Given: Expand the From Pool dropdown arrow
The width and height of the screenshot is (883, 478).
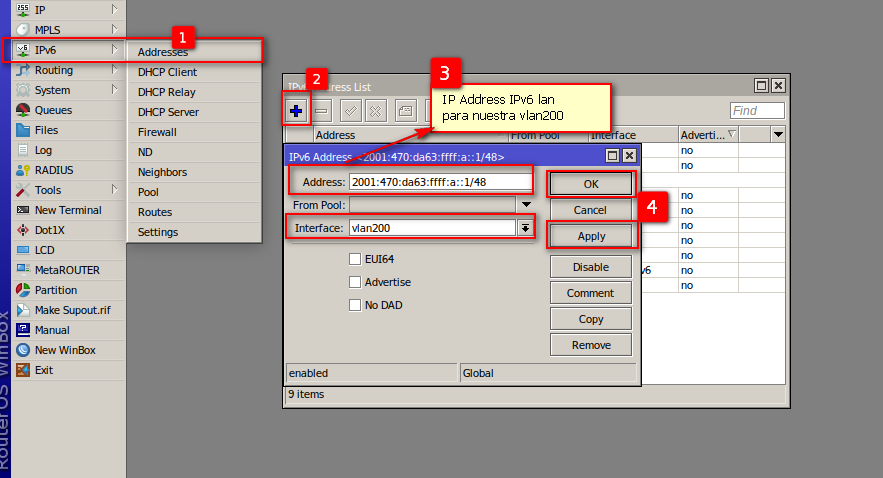Looking at the screenshot, I should pyautogui.click(x=525, y=204).
